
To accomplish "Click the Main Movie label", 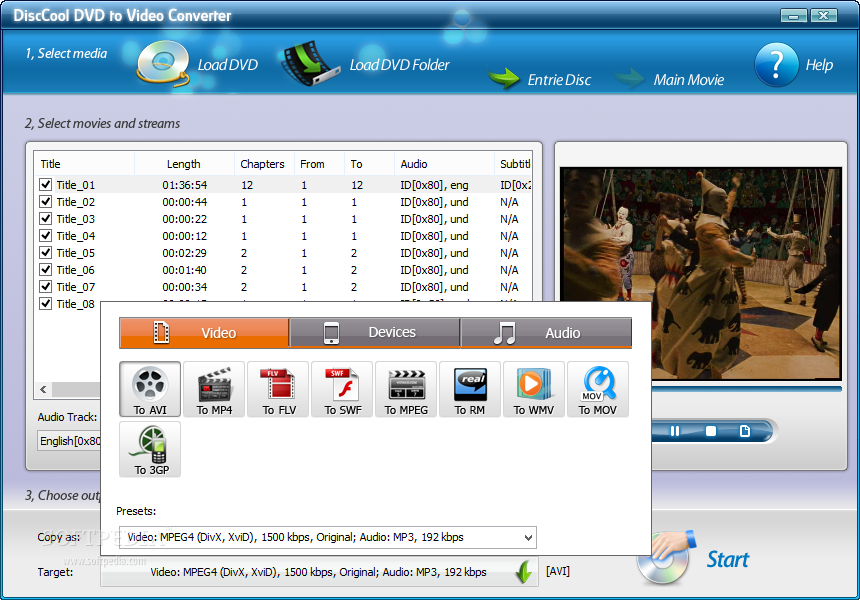I will pyautogui.click(x=688, y=80).
